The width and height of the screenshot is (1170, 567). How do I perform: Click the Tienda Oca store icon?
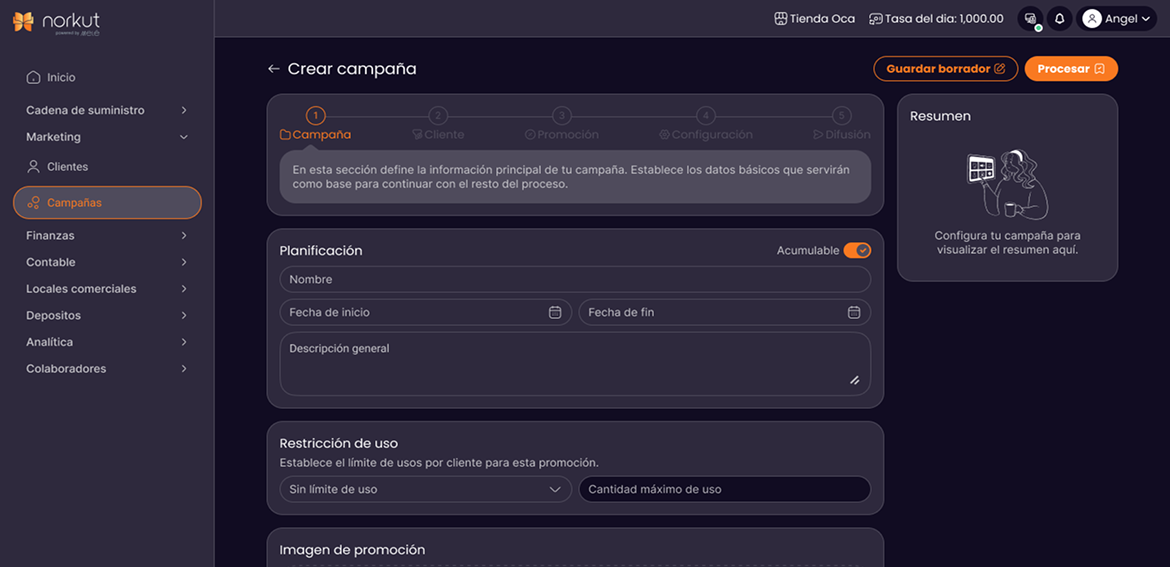point(780,19)
